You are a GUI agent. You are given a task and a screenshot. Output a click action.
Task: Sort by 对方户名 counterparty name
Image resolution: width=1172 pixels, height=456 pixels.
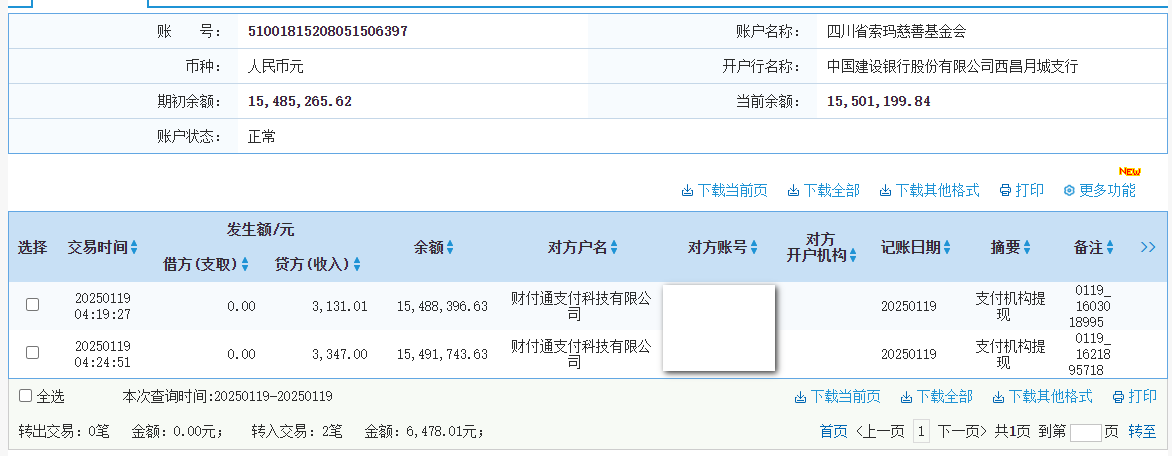[614, 247]
